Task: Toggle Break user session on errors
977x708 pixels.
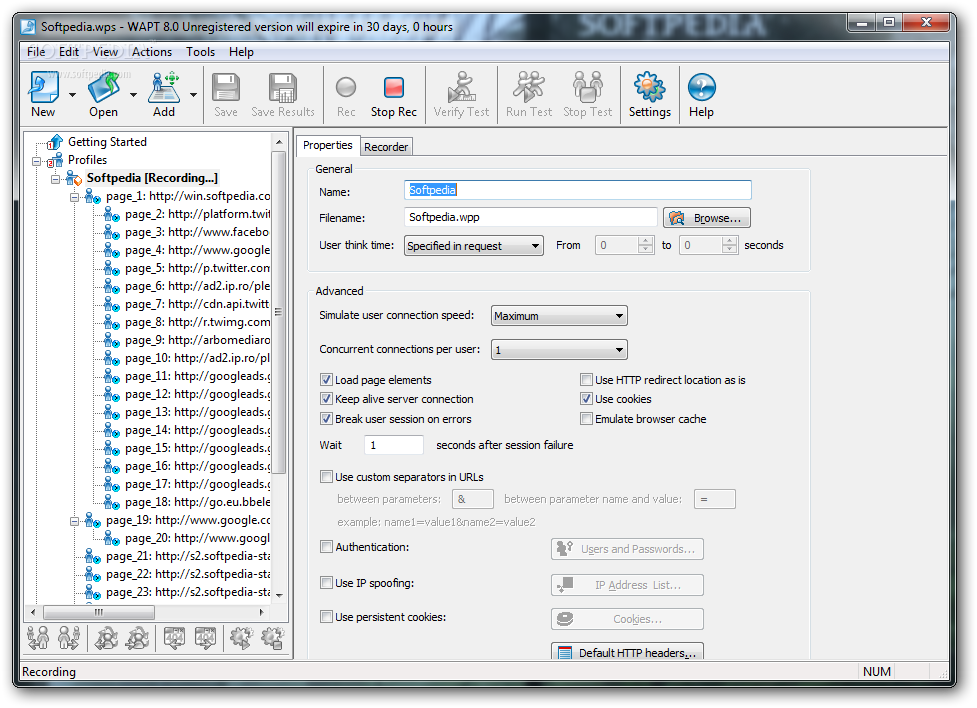Action: 326,419
